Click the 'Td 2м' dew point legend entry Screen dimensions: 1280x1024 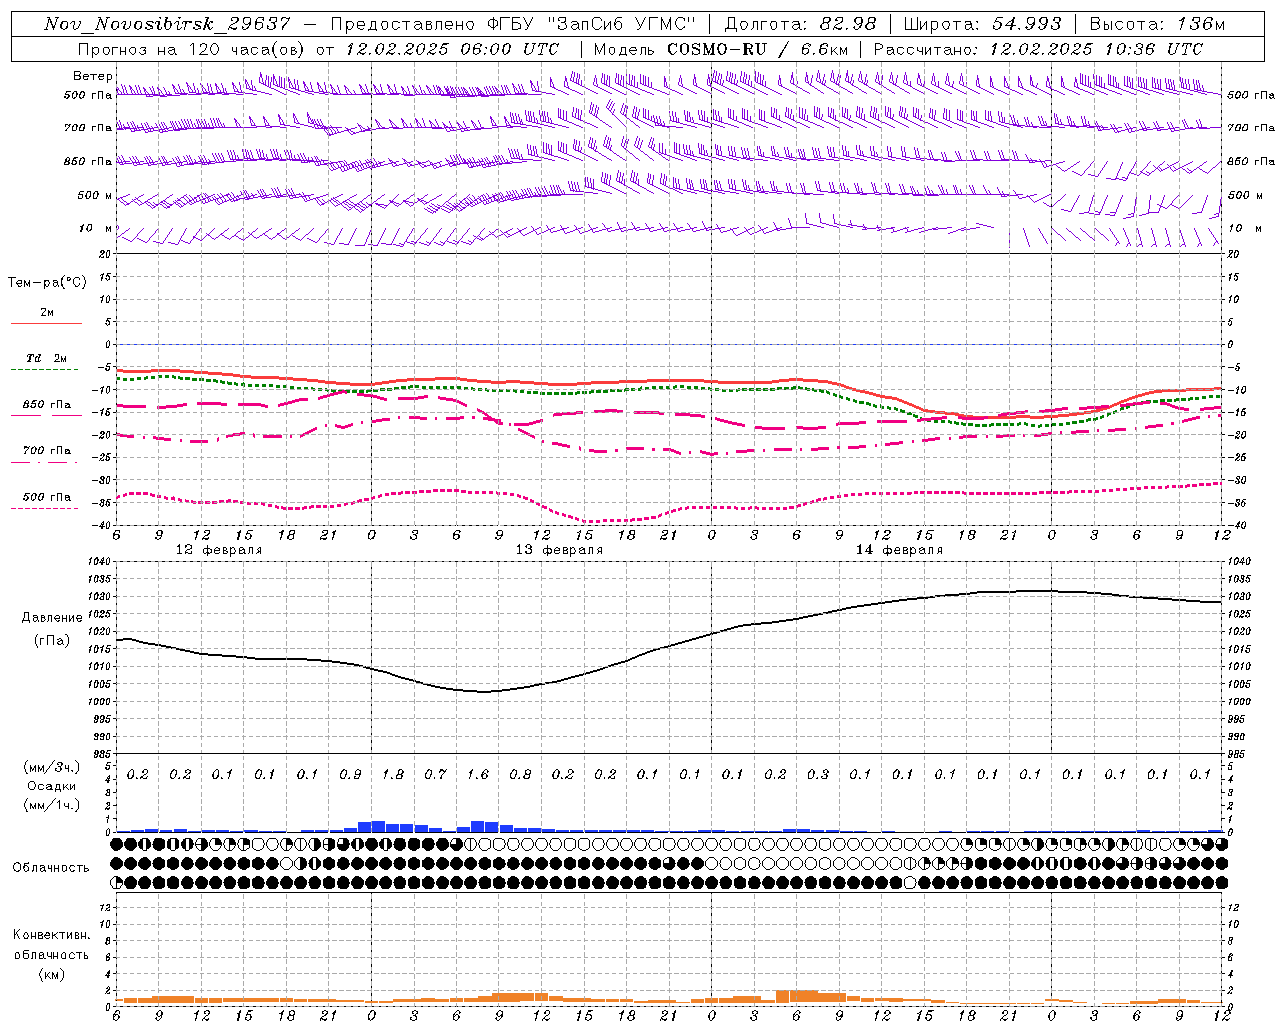pos(47,358)
